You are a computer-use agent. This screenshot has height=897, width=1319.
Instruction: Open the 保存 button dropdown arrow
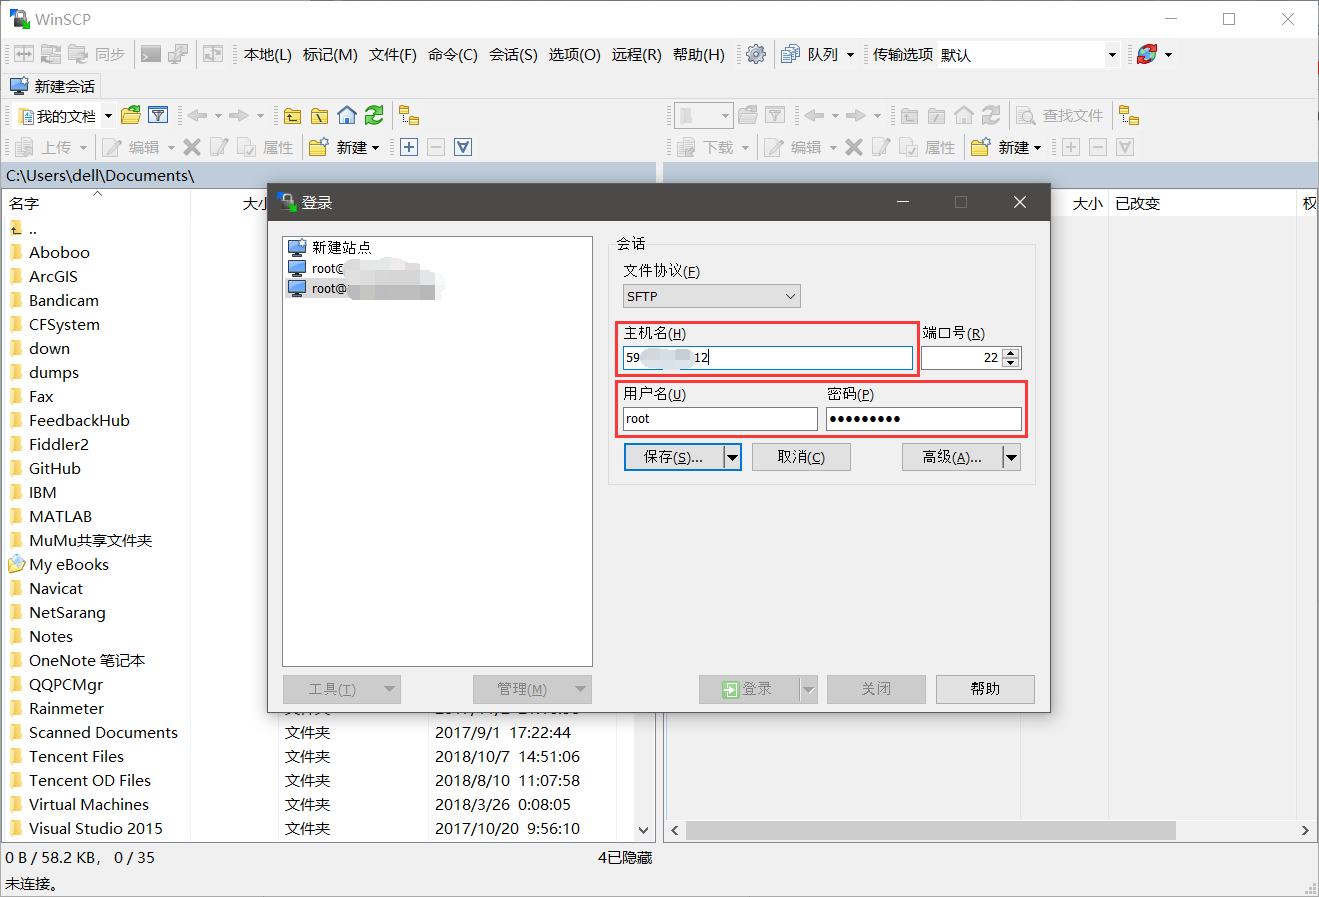coord(732,457)
